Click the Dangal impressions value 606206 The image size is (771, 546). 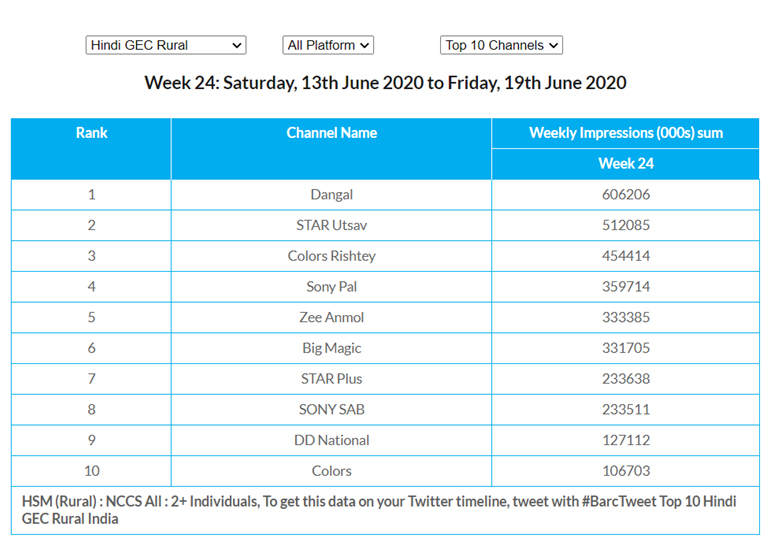pos(625,195)
